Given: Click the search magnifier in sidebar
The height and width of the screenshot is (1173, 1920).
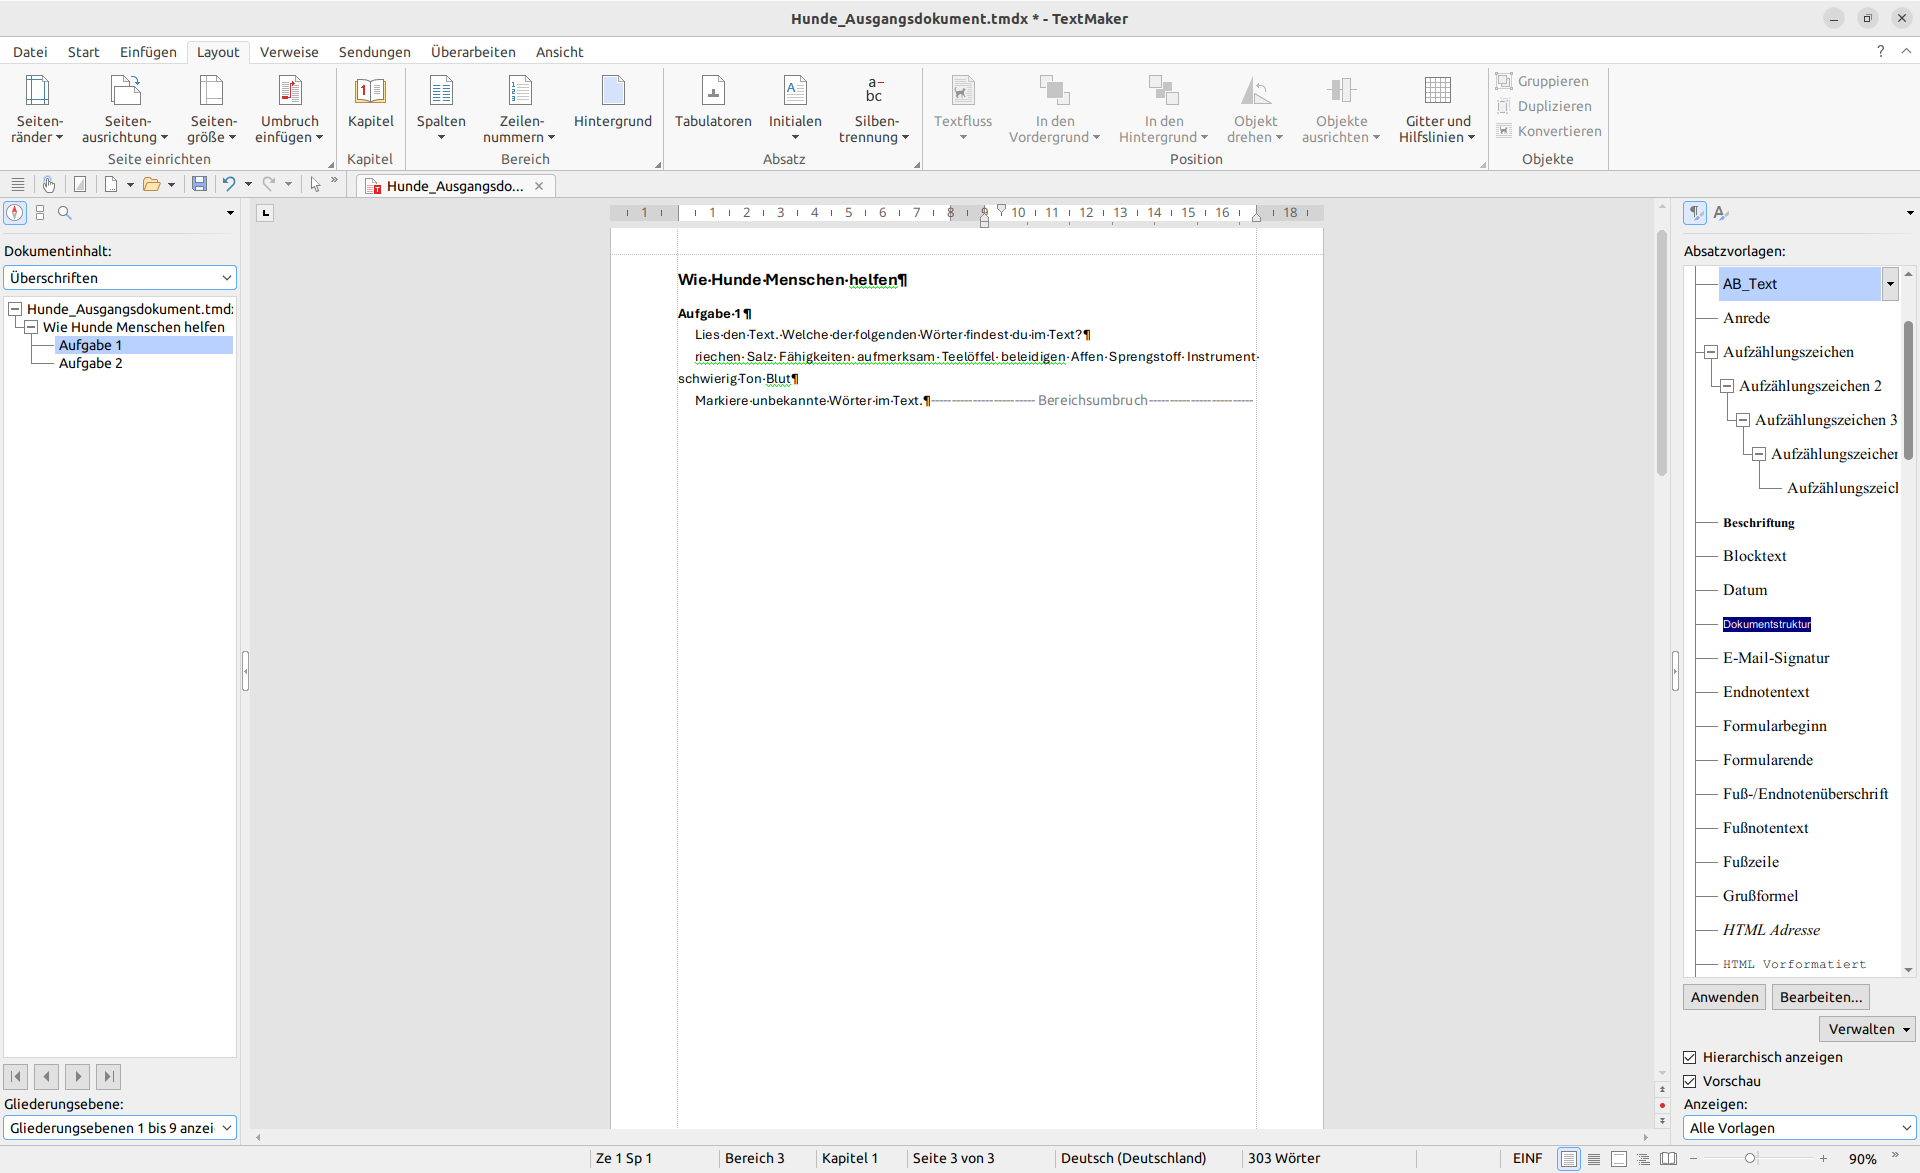Looking at the screenshot, I should tap(65, 213).
